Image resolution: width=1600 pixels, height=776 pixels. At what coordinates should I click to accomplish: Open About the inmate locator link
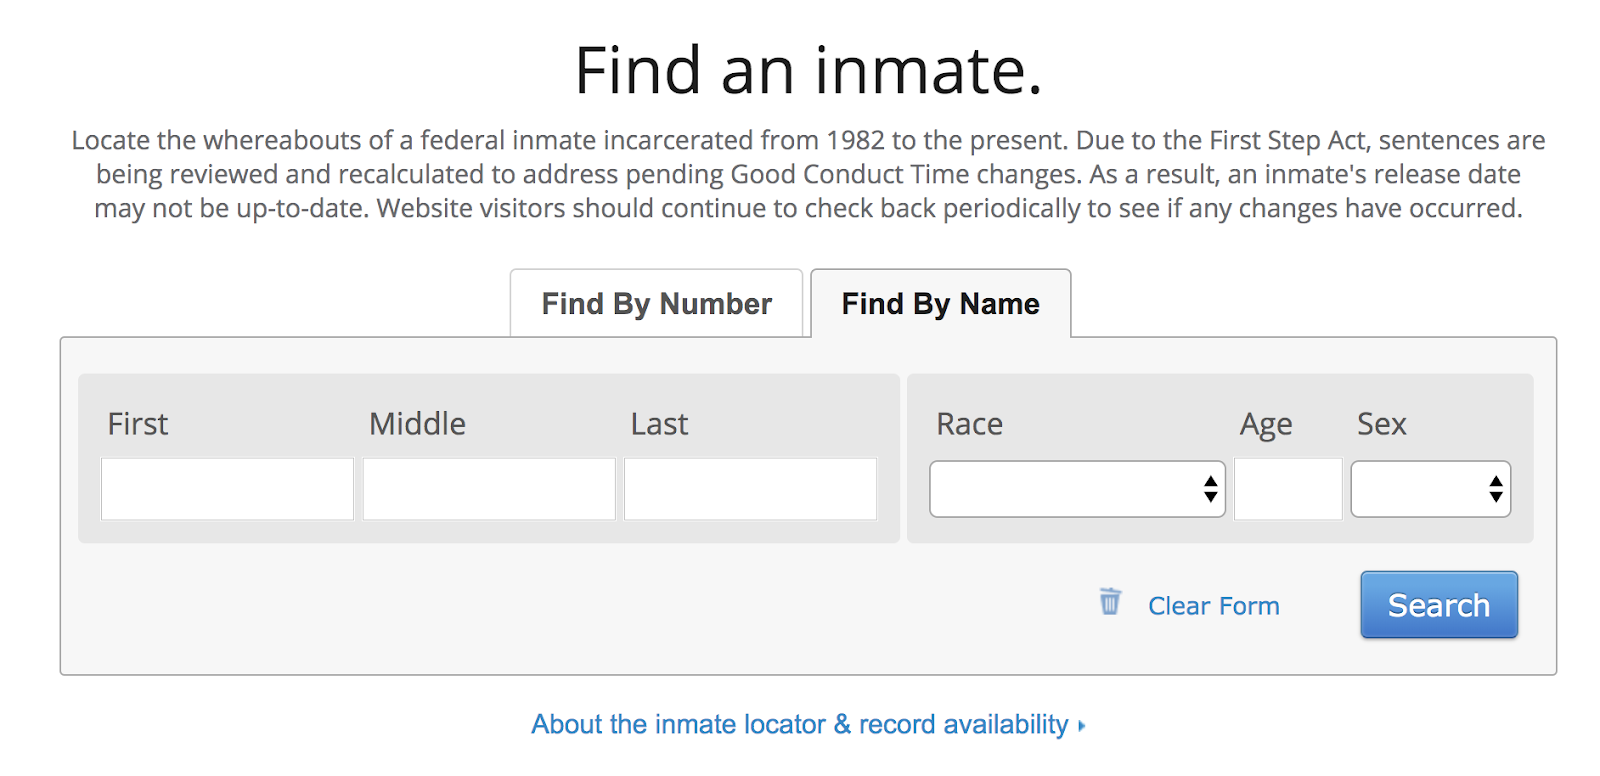[799, 724]
